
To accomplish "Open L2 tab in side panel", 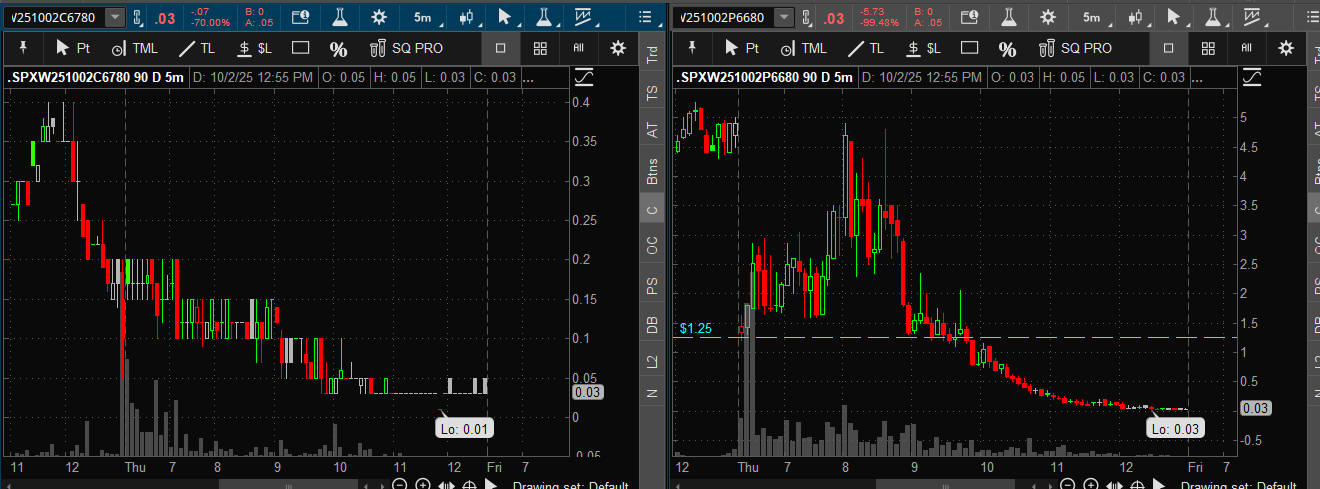I will pos(652,359).
